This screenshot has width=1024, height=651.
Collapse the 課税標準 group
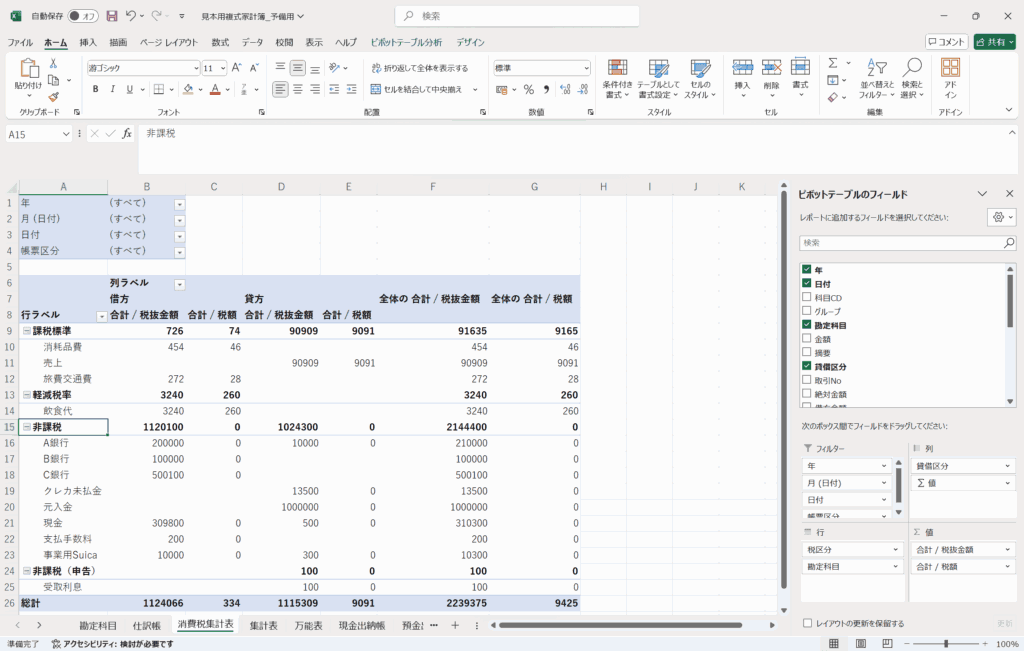tap(27, 331)
